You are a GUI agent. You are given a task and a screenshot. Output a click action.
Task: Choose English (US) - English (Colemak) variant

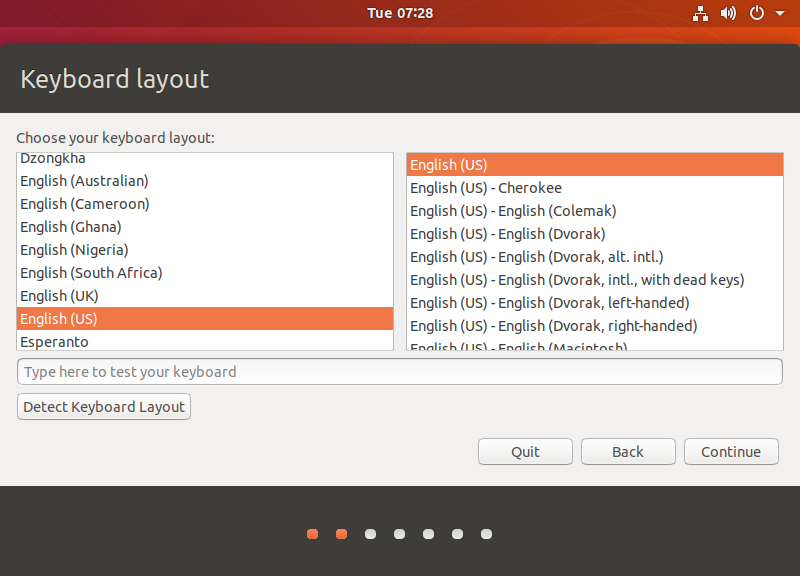click(595, 211)
